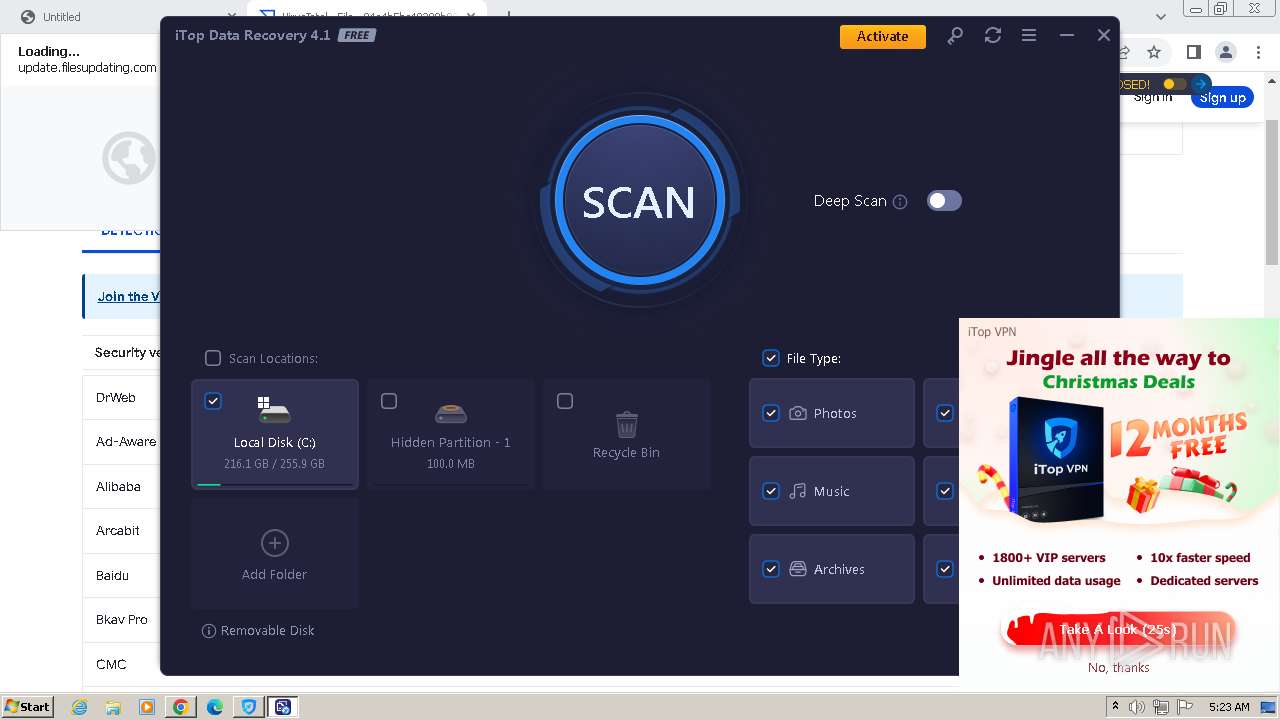
Task: Uncheck the Local Disk (C:) checkbox
Action: click(213, 401)
